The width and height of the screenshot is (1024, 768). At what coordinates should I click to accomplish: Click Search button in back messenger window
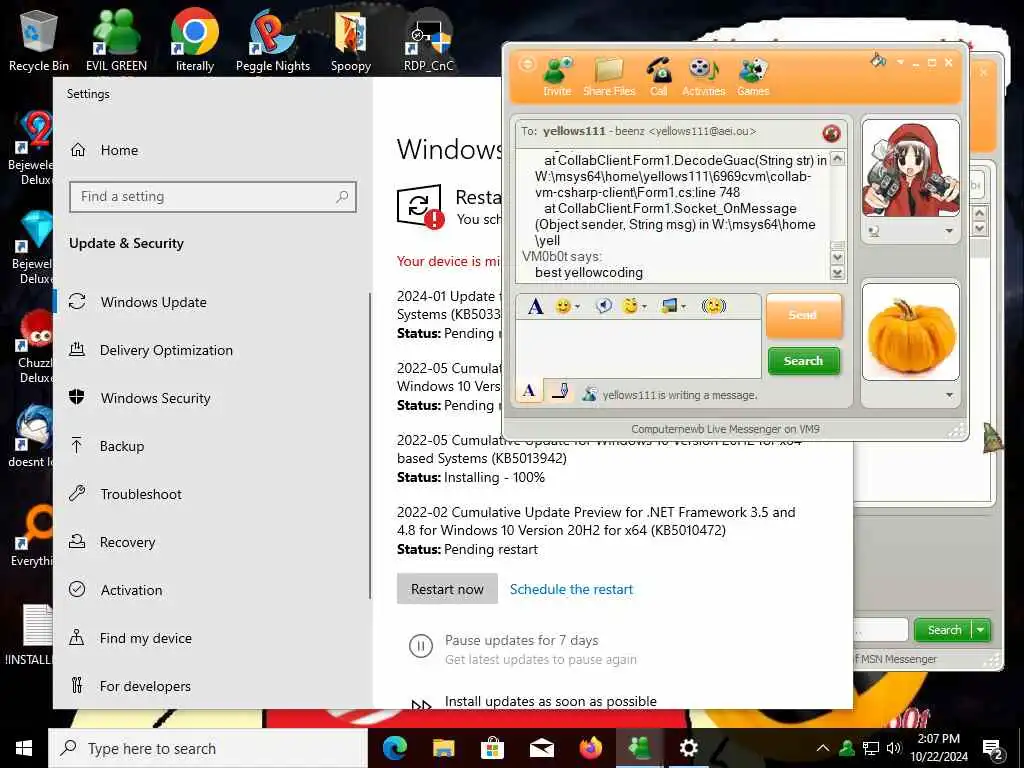point(944,630)
